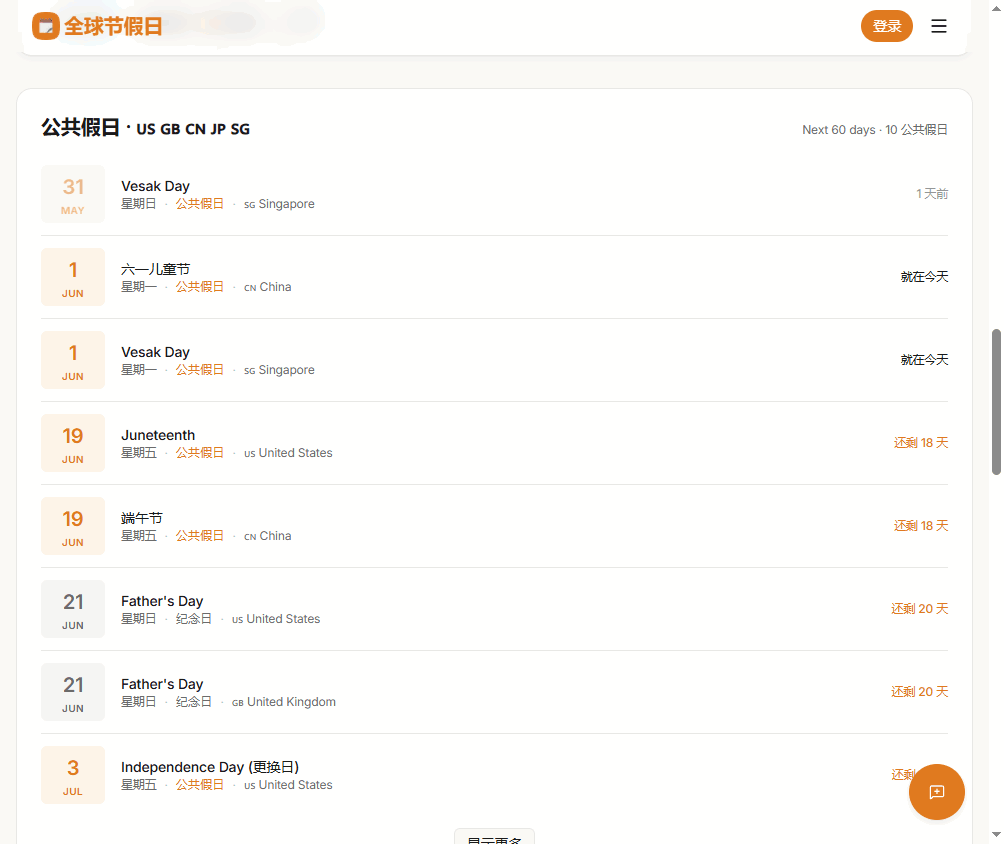Open Vesak Day on 31 May

[x=156, y=186]
